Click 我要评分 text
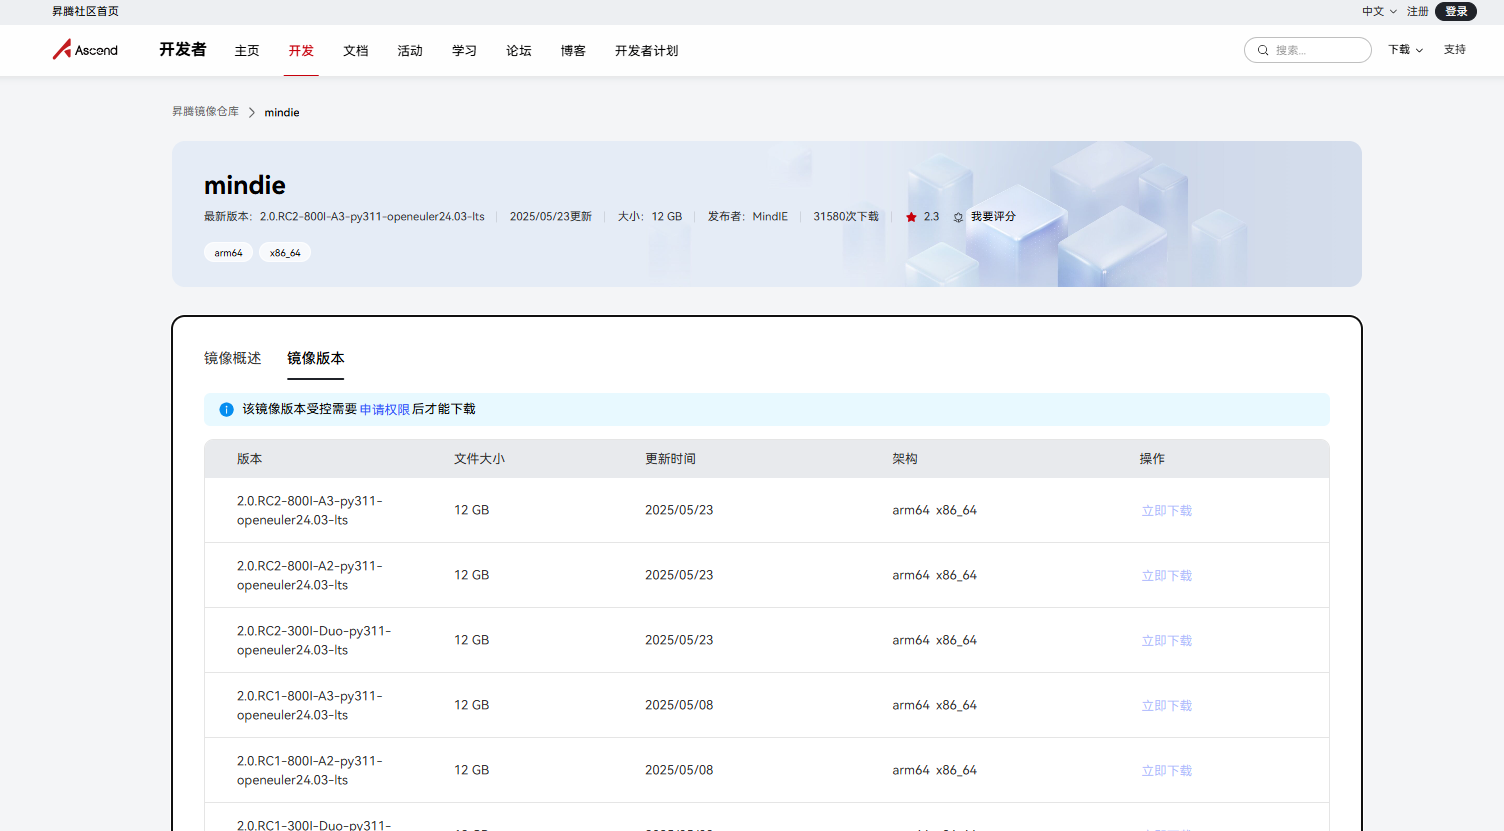 point(993,217)
